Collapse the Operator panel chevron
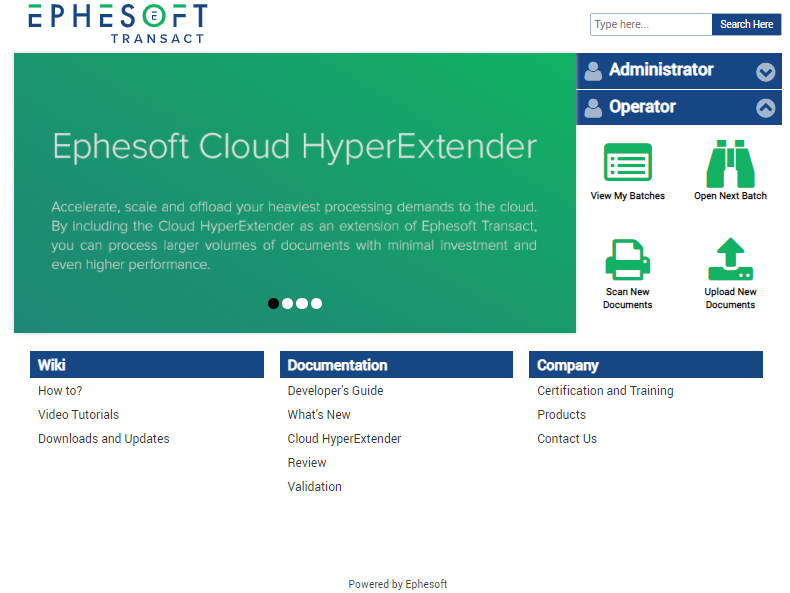This screenshot has width=790, height=593. click(765, 108)
